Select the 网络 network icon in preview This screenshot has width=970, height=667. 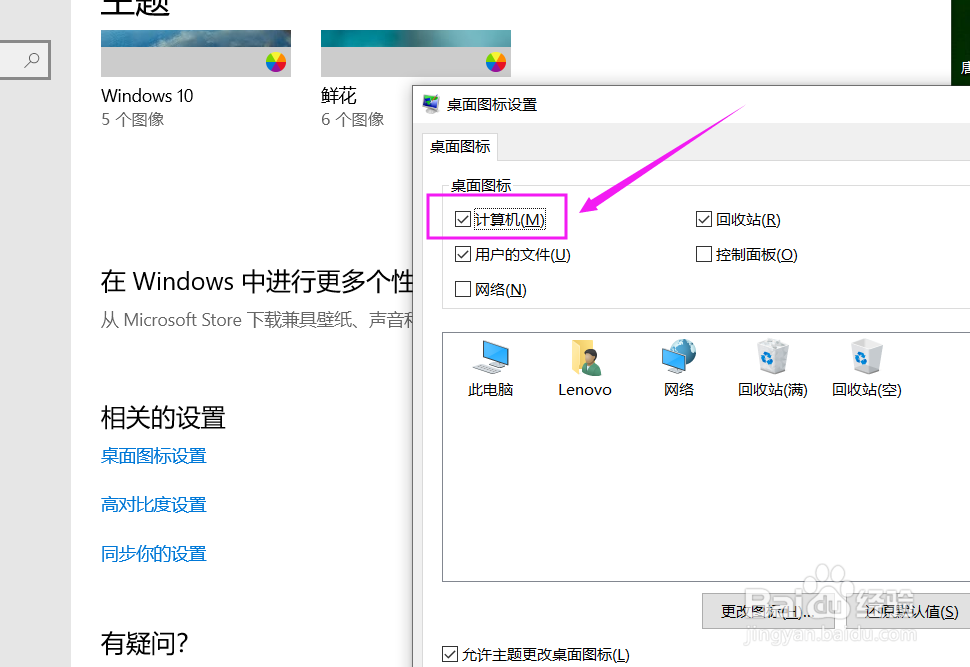pos(679,356)
